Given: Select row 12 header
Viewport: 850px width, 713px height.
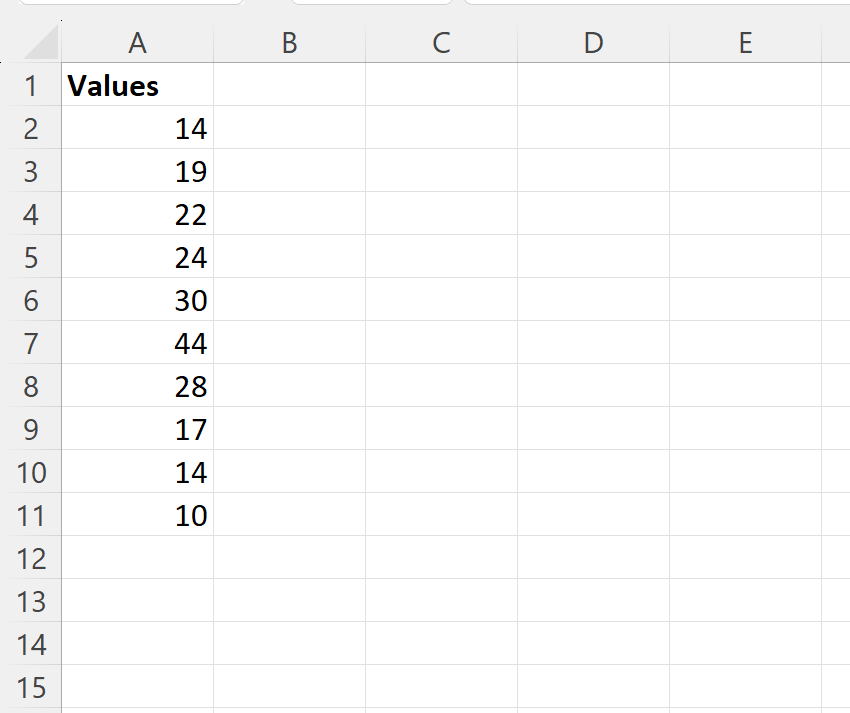Looking at the screenshot, I should [x=31, y=557].
